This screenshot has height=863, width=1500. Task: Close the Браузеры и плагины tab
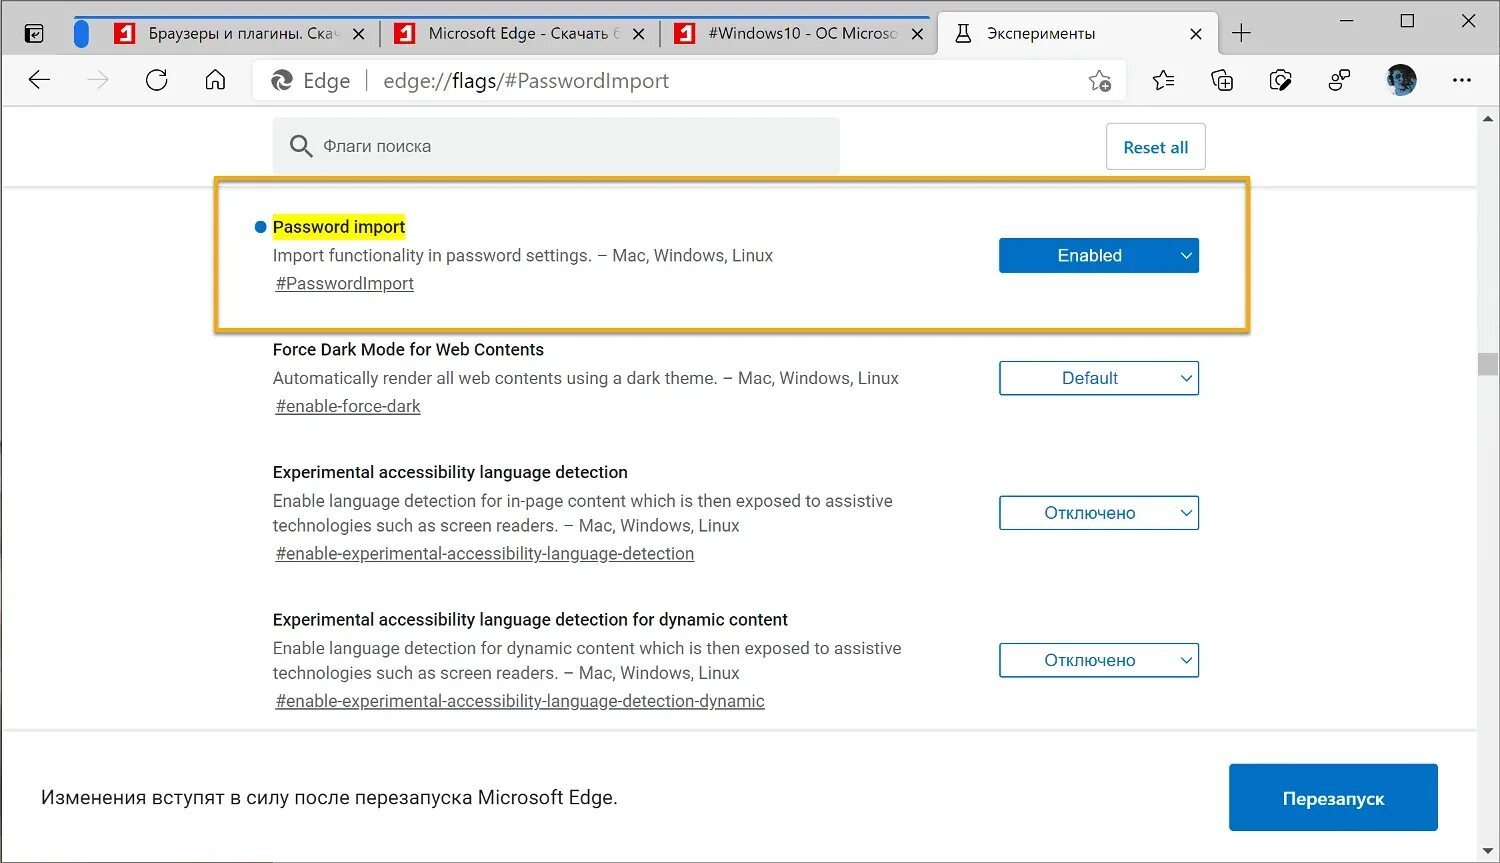coord(358,34)
